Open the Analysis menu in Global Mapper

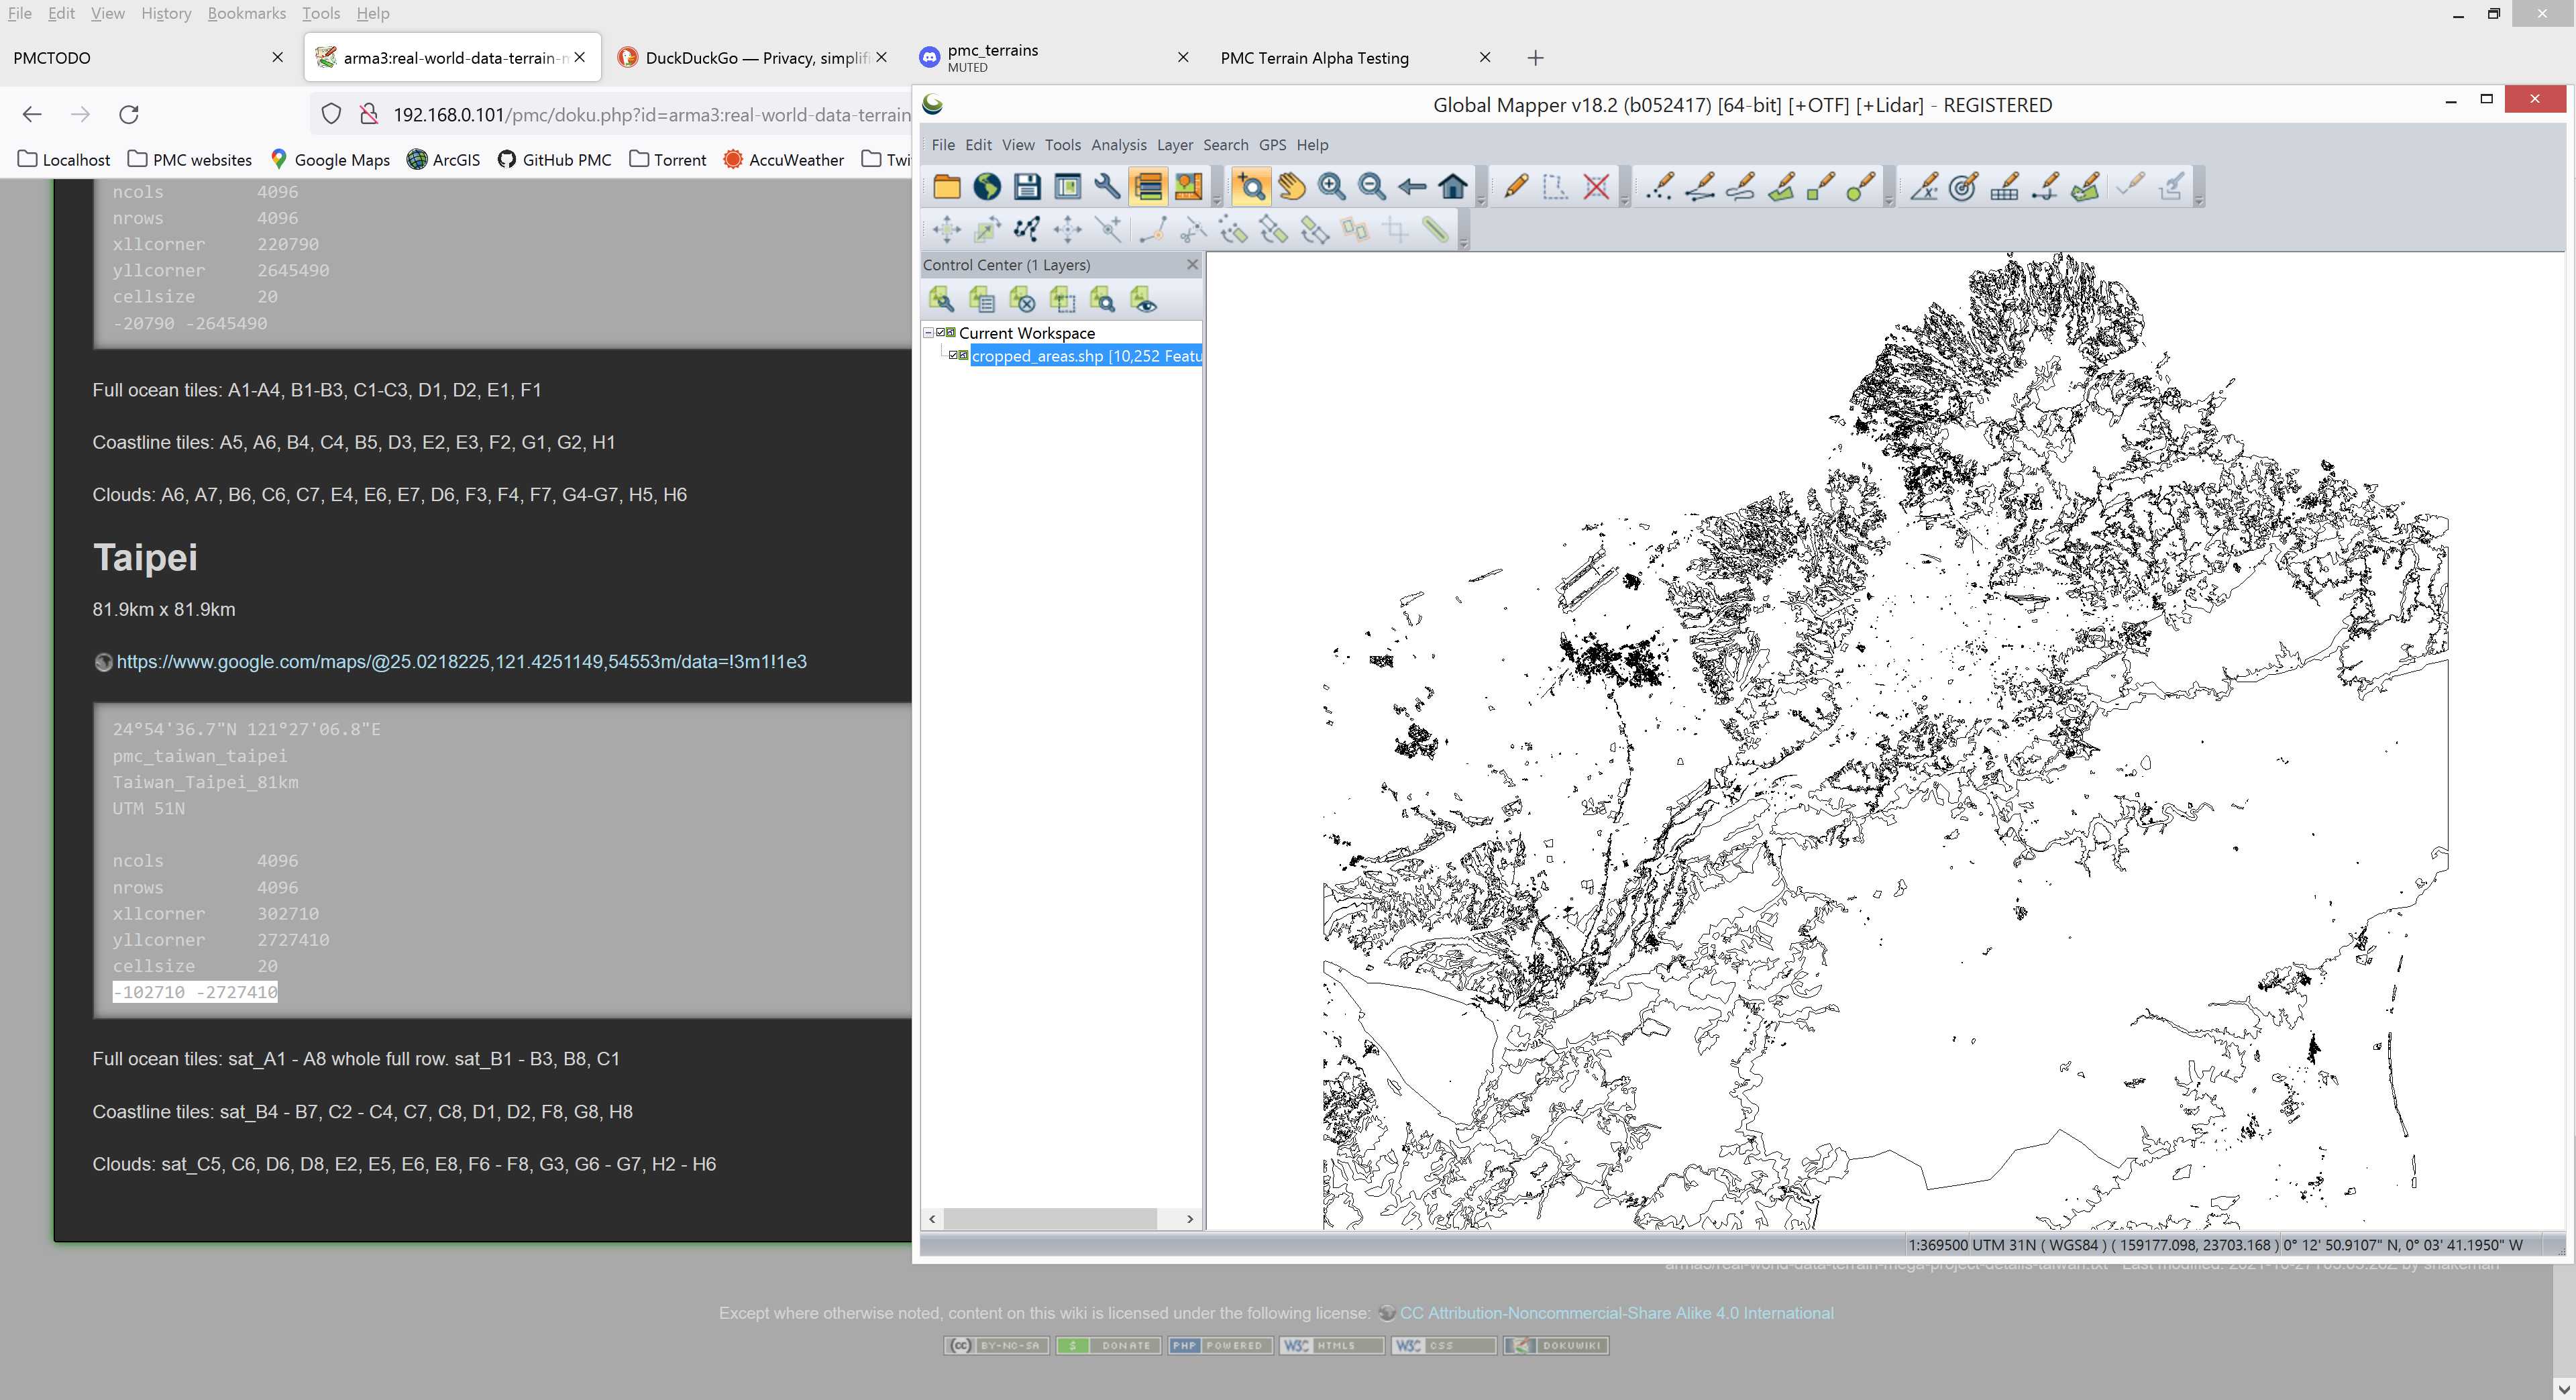coord(1118,145)
